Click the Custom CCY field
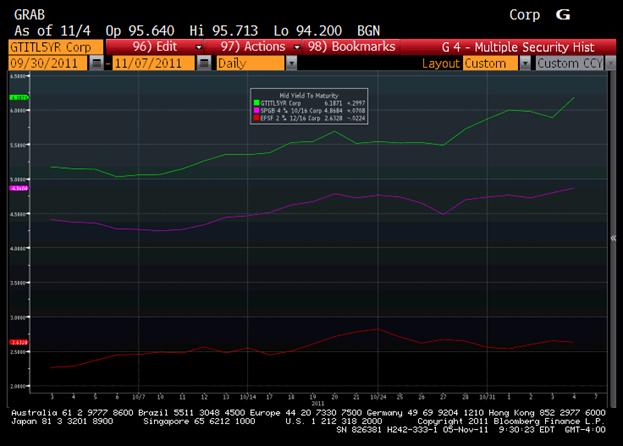Viewport: 623px width, 446px height. pyautogui.click(x=570, y=64)
